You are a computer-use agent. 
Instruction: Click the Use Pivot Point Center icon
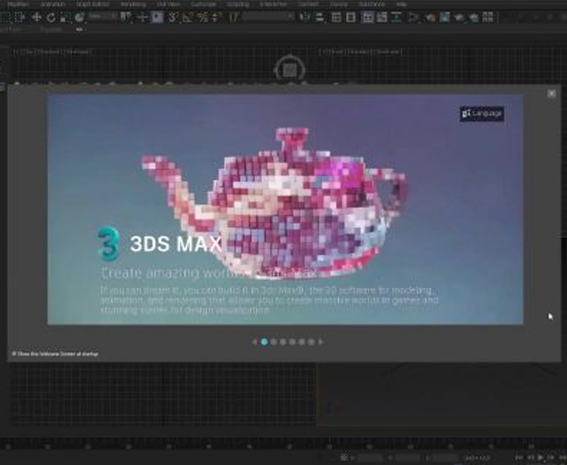pos(126,17)
